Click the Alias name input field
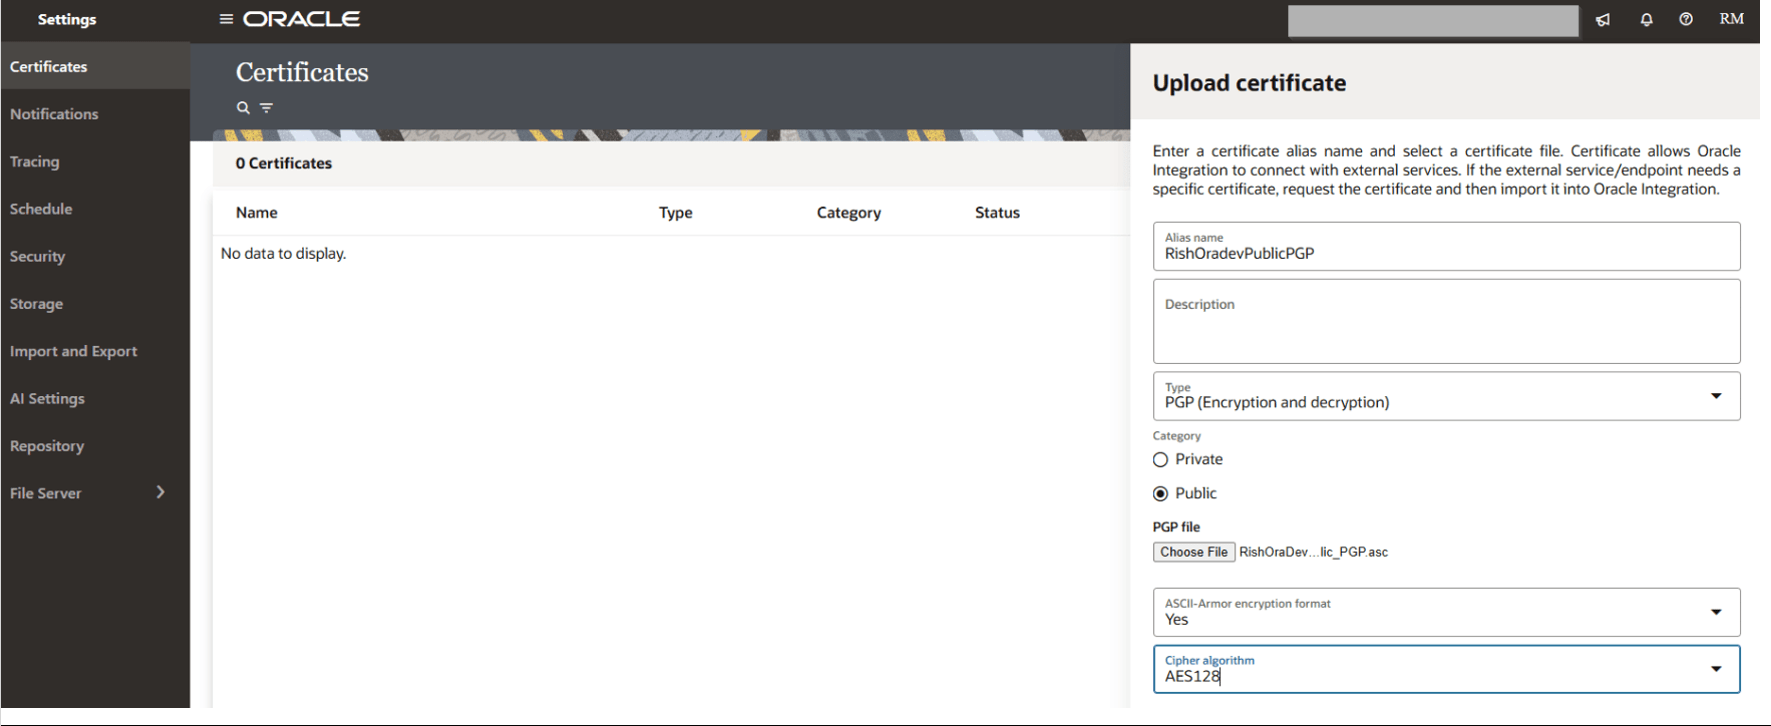Screen dimensions: 1771x726 [1445, 253]
